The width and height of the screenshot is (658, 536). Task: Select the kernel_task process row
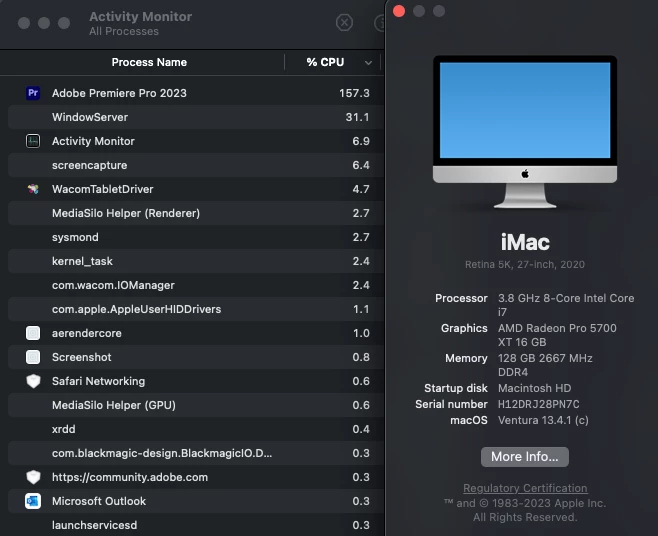point(196,261)
